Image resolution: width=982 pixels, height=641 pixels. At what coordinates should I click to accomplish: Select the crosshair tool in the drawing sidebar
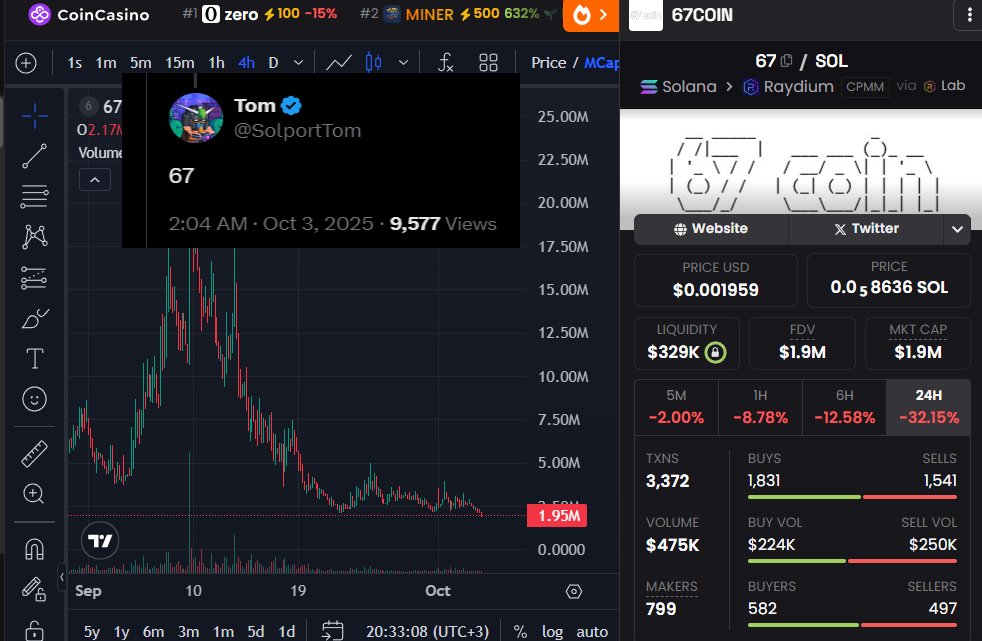(34, 115)
